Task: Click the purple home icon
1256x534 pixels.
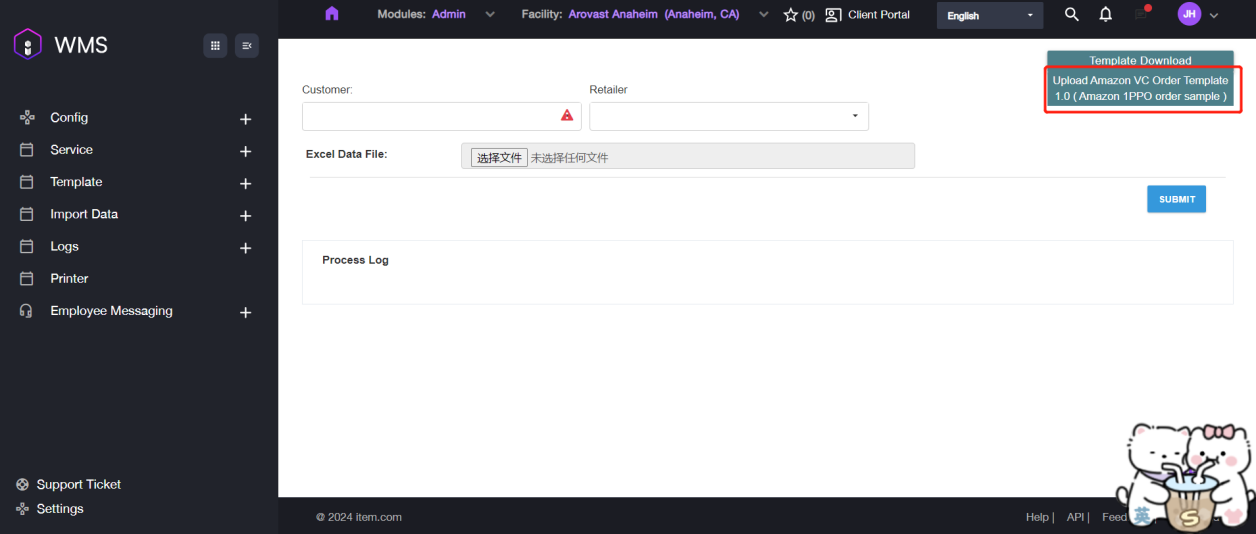Action: [332, 14]
